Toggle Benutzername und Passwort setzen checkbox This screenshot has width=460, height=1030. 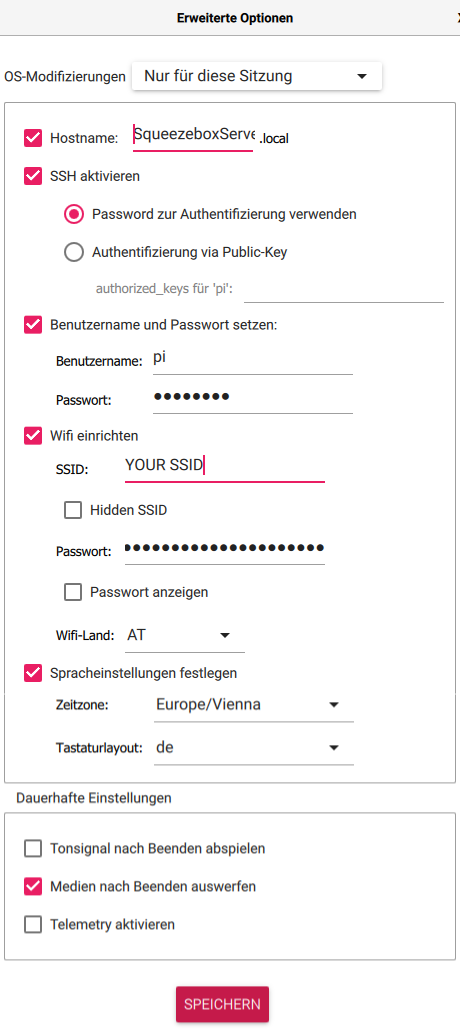(x=33, y=325)
